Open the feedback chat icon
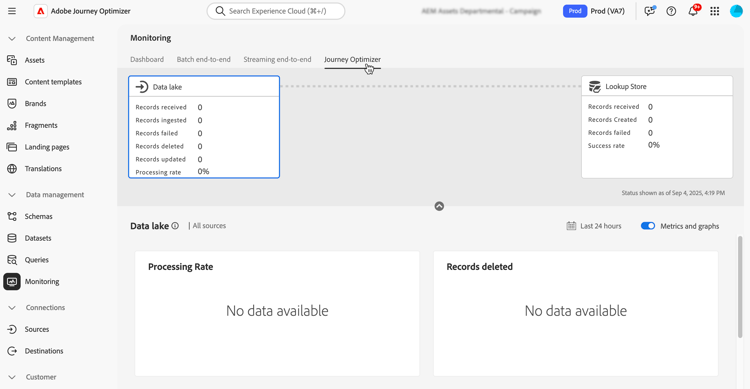The height and width of the screenshot is (389, 750). pyautogui.click(x=650, y=11)
